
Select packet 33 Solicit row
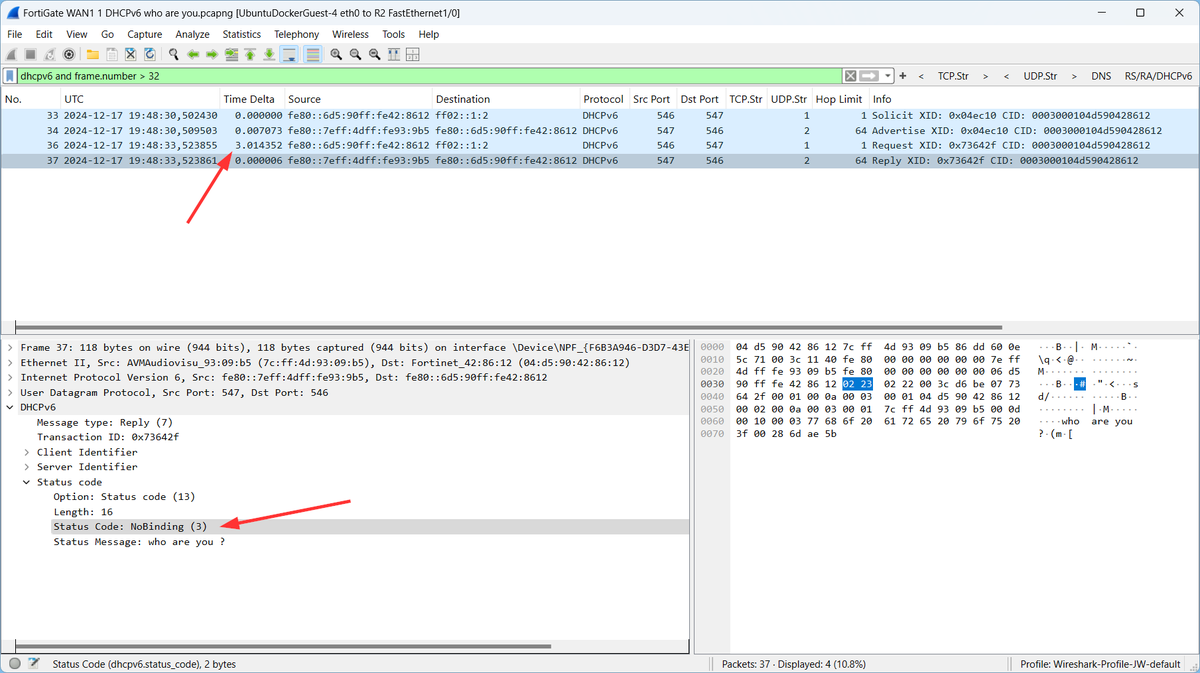(600, 116)
